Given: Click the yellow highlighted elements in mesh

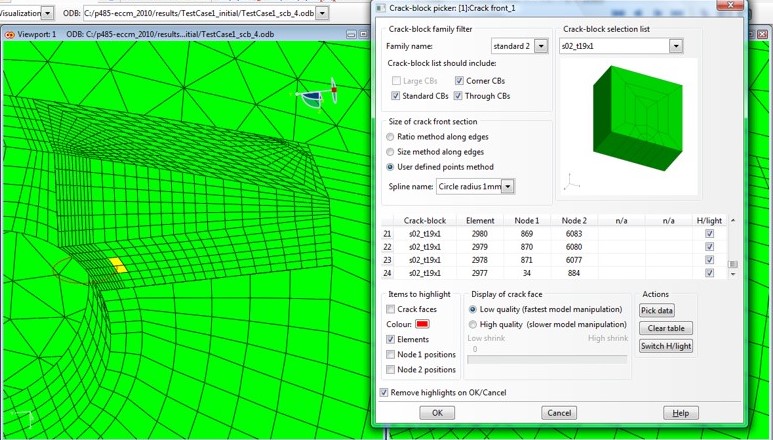Looking at the screenshot, I should pos(118,265).
